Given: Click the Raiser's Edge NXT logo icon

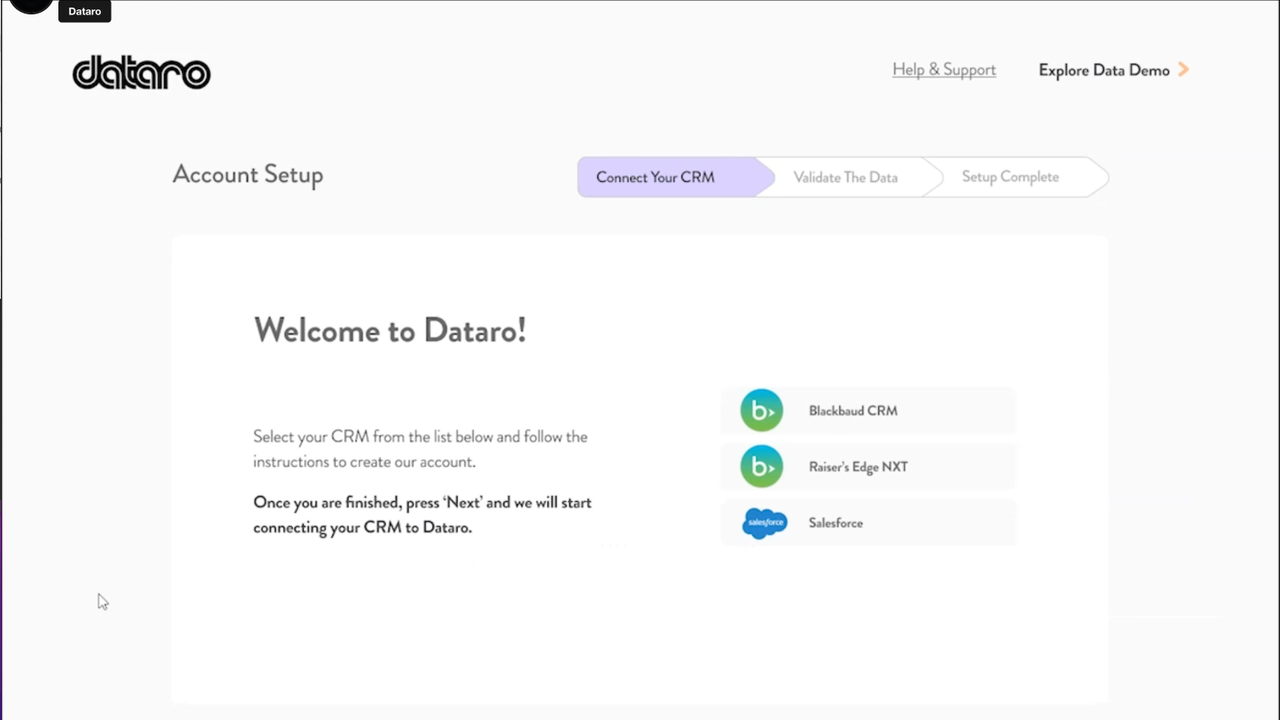Looking at the screenshot, I should pos(762,467).
